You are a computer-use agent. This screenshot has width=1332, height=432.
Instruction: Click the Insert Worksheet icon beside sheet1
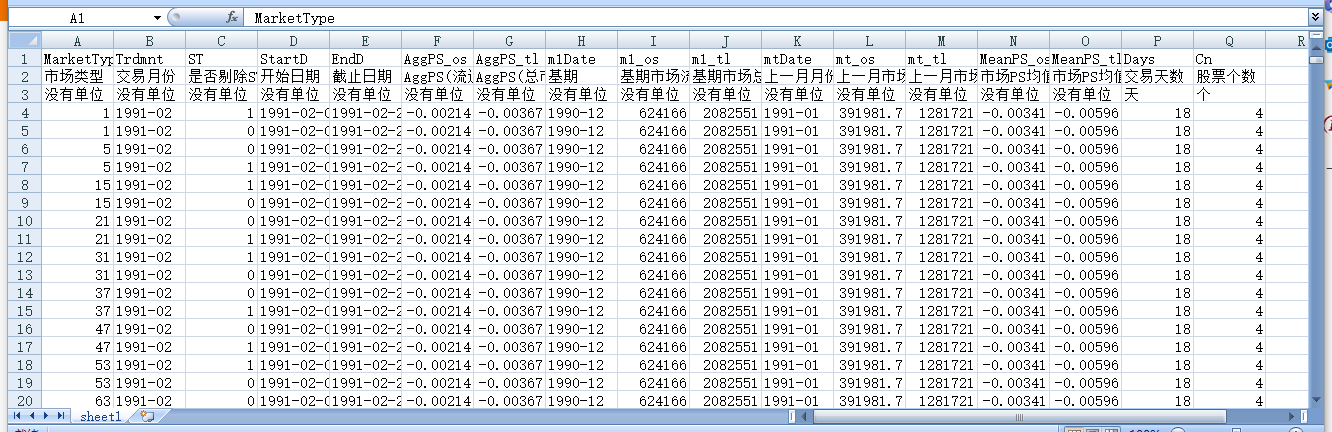point(146,415)
